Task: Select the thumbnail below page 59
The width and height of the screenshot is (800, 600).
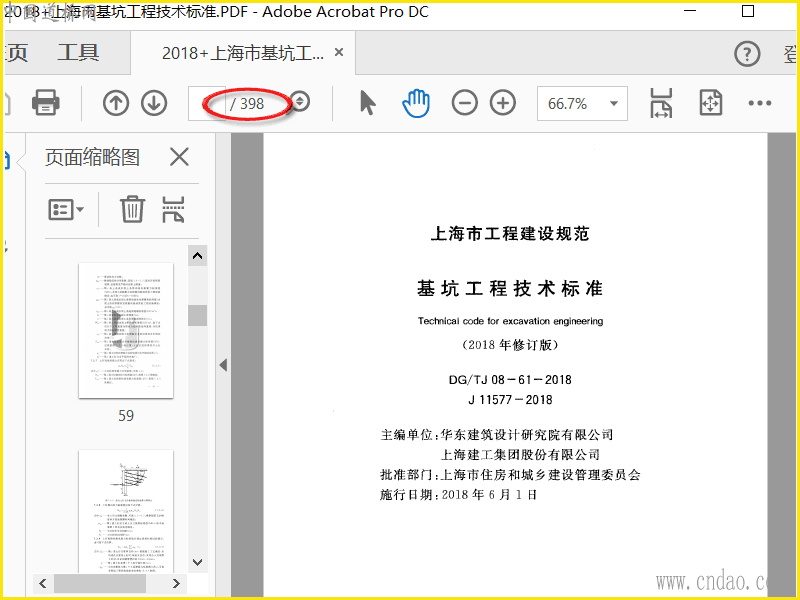Action: (x=126, y=511)
